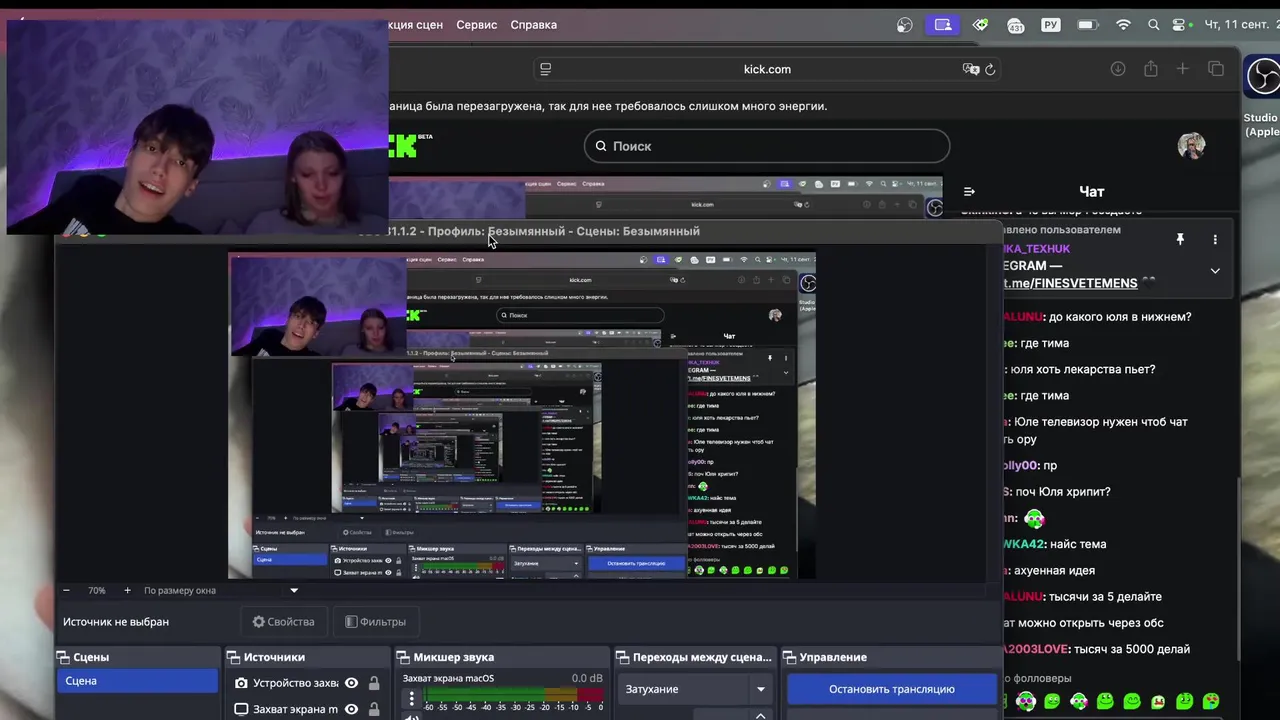This screenshot has width=1280, height=720.
Task: Click the Чат header title
Action: pyautogui.click(x=1091, y=192)
